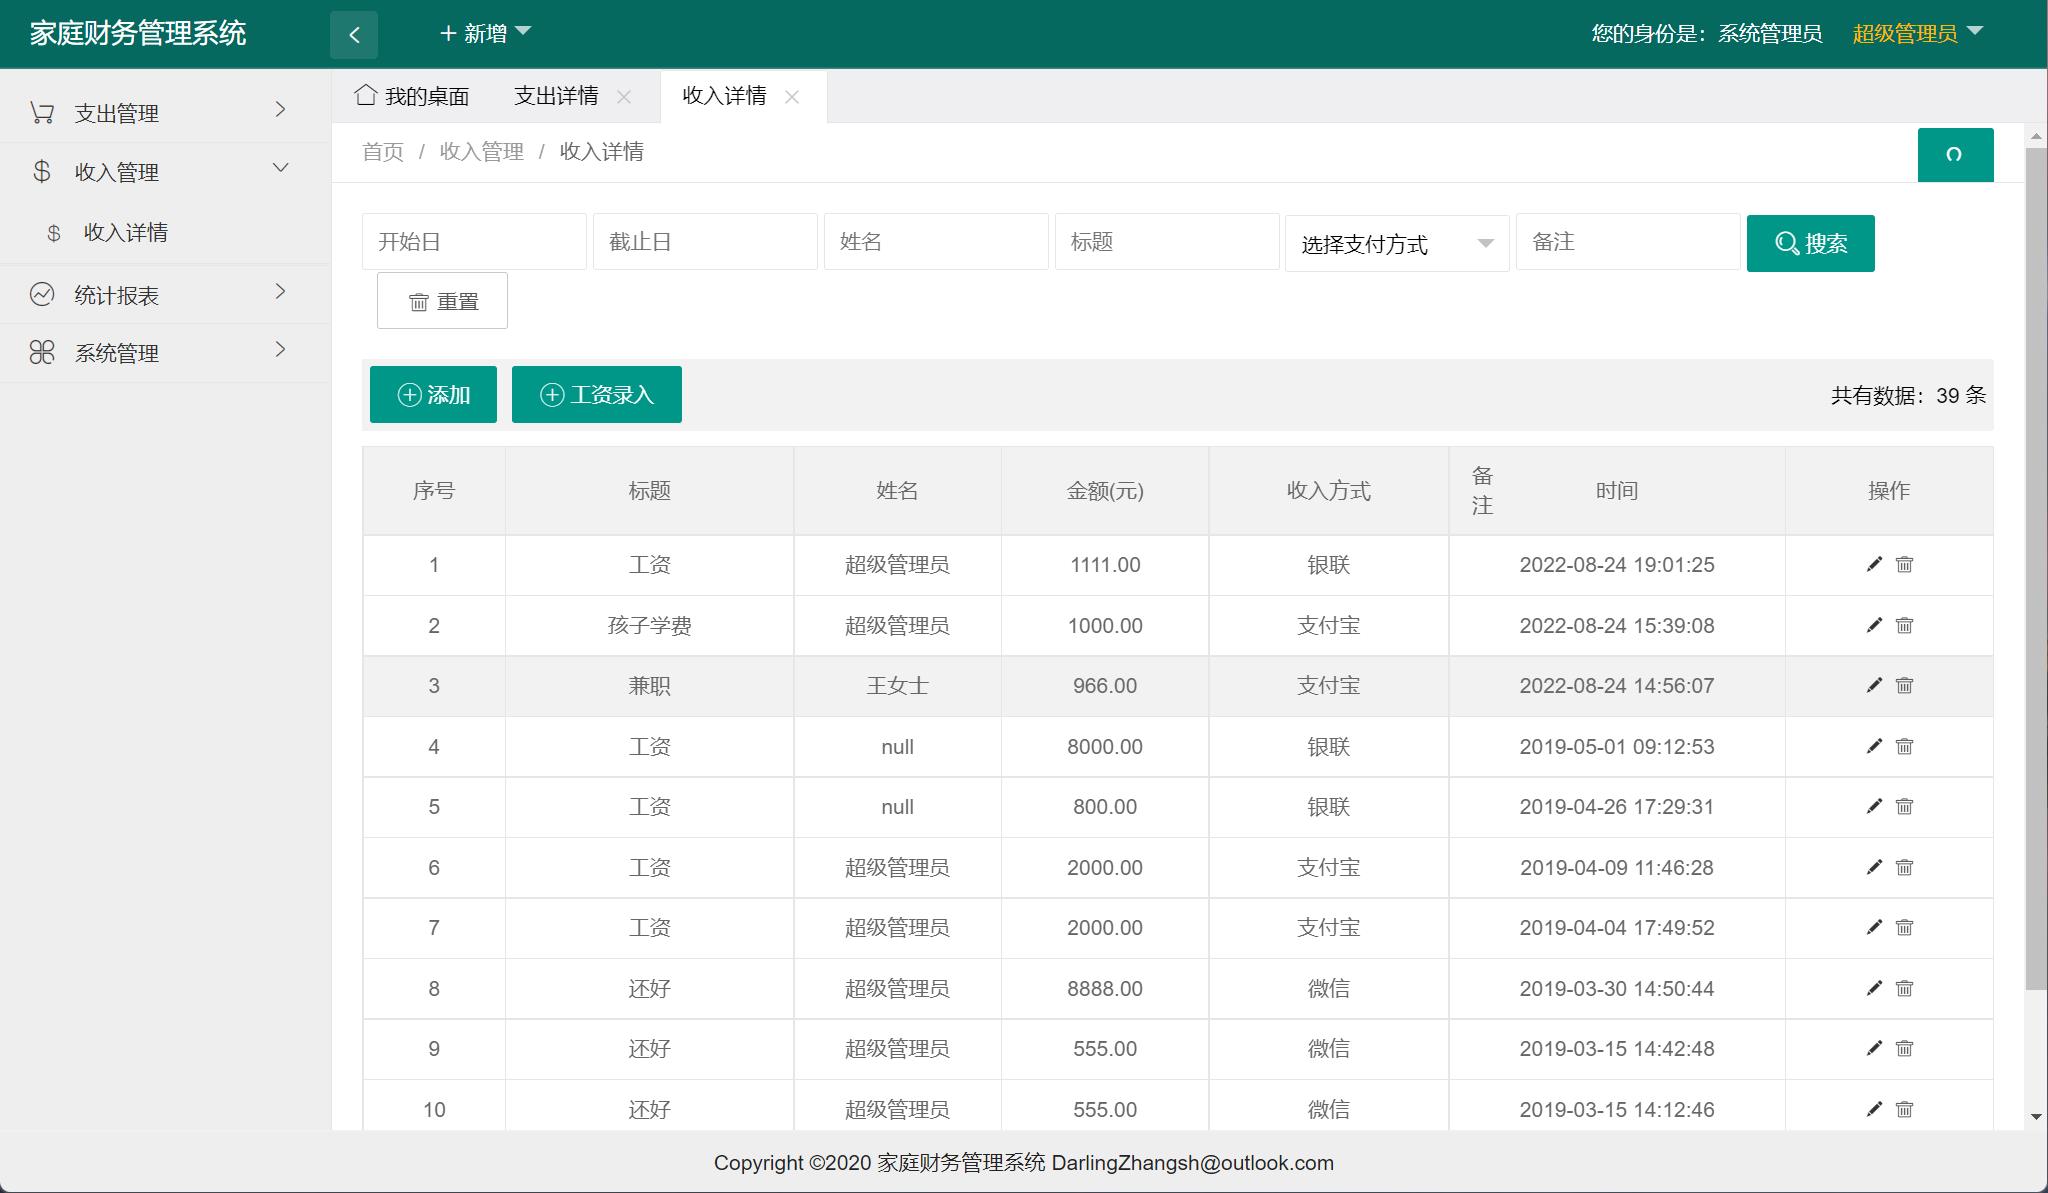Click the dollar icon beside 收入管理

click(x=41, y=171)
